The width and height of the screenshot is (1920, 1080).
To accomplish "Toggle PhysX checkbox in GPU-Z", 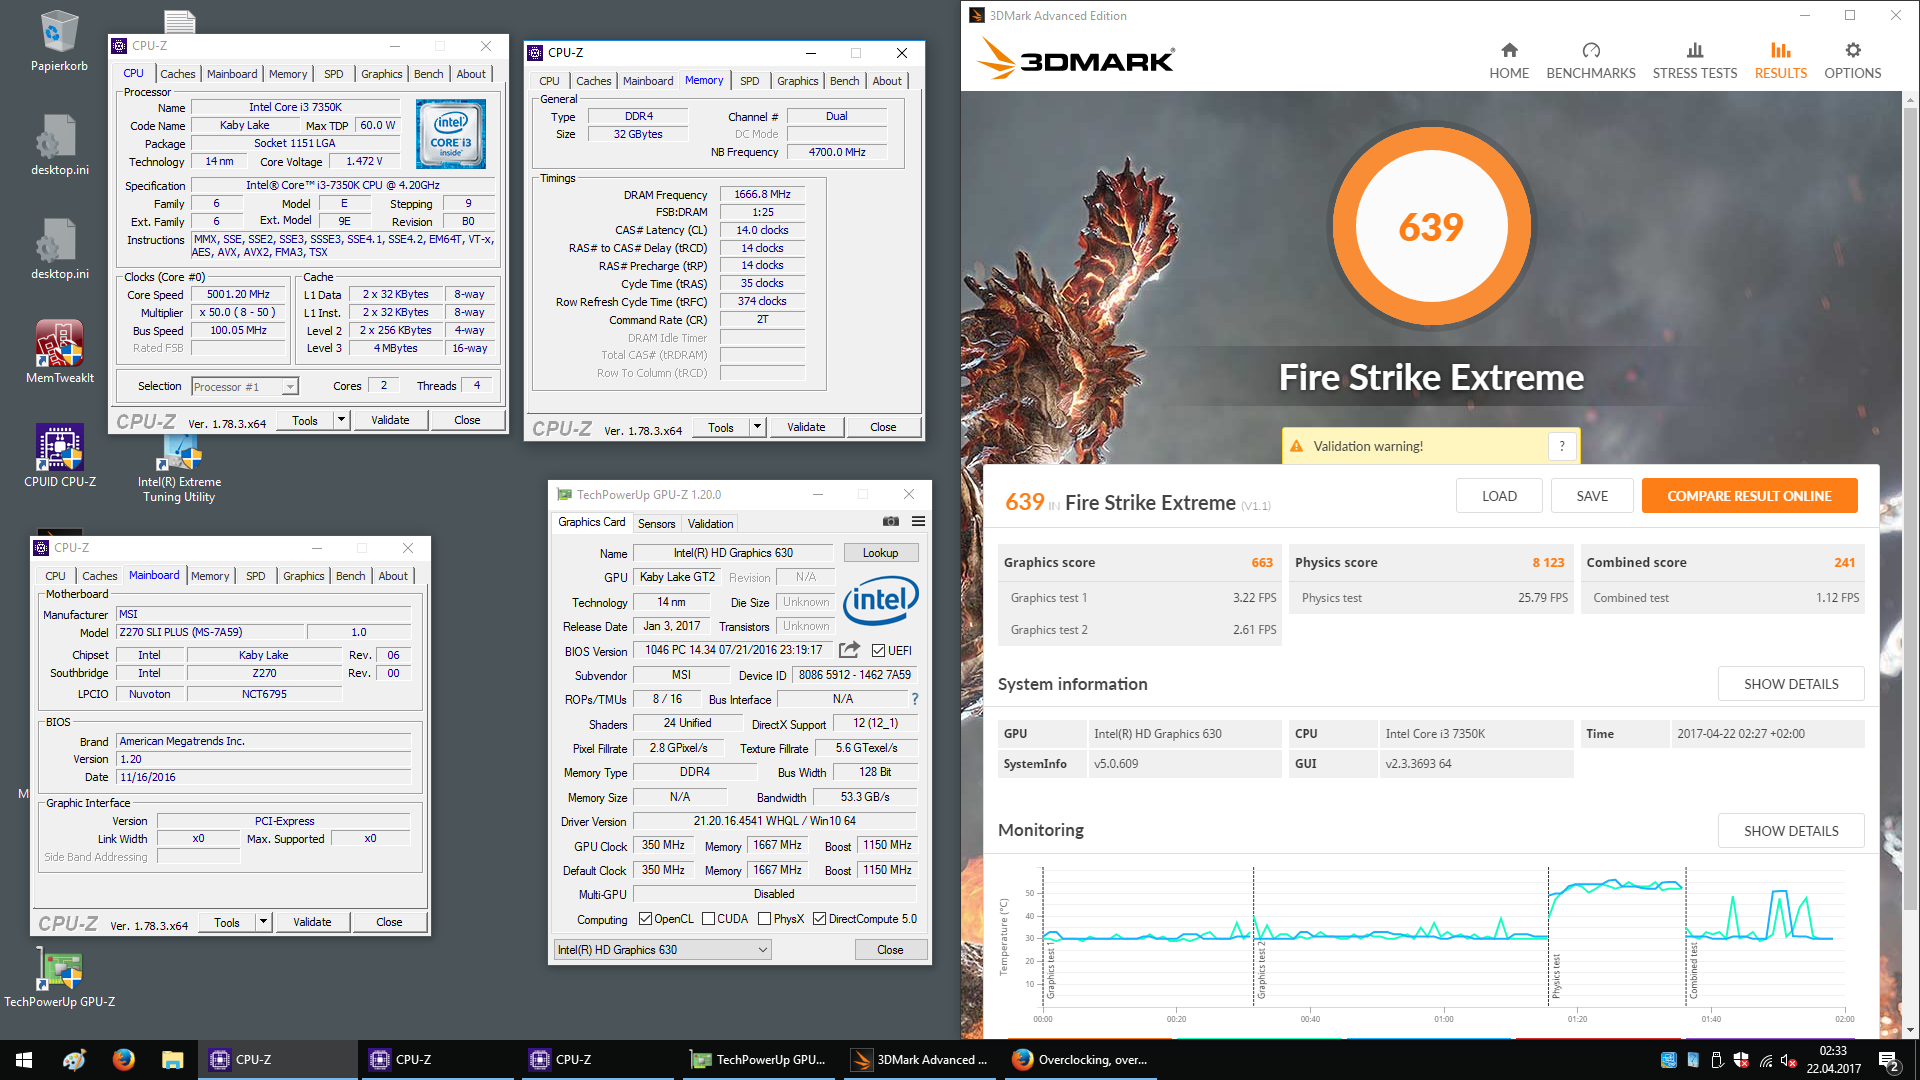I will coord(764,919).
